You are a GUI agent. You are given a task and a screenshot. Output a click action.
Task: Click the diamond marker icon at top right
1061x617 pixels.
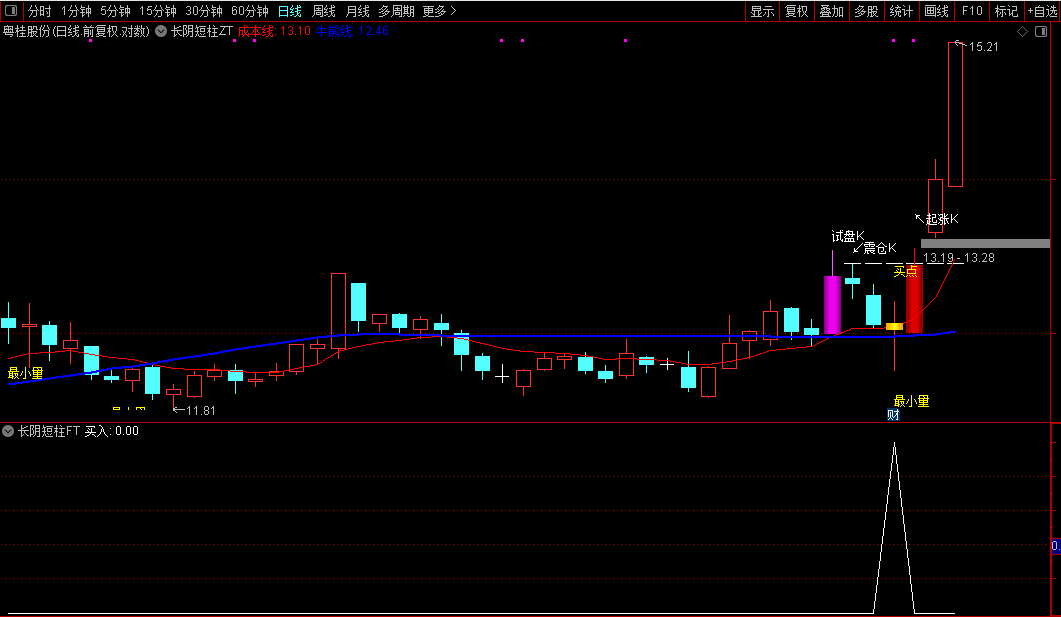pyautogui.click(x=1022, y=32)
